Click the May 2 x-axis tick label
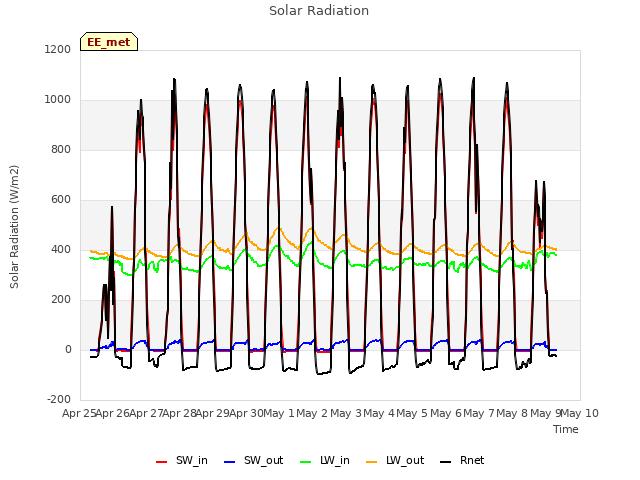This screenshot has width=640, height=480. pyautogui.click(x=312, y=413)
